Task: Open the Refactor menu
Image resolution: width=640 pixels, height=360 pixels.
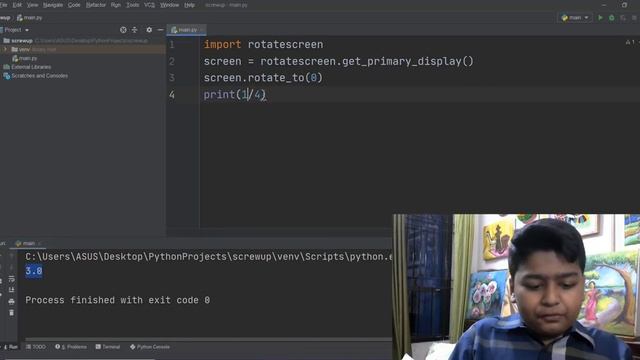Action: [x=96, y=5]
